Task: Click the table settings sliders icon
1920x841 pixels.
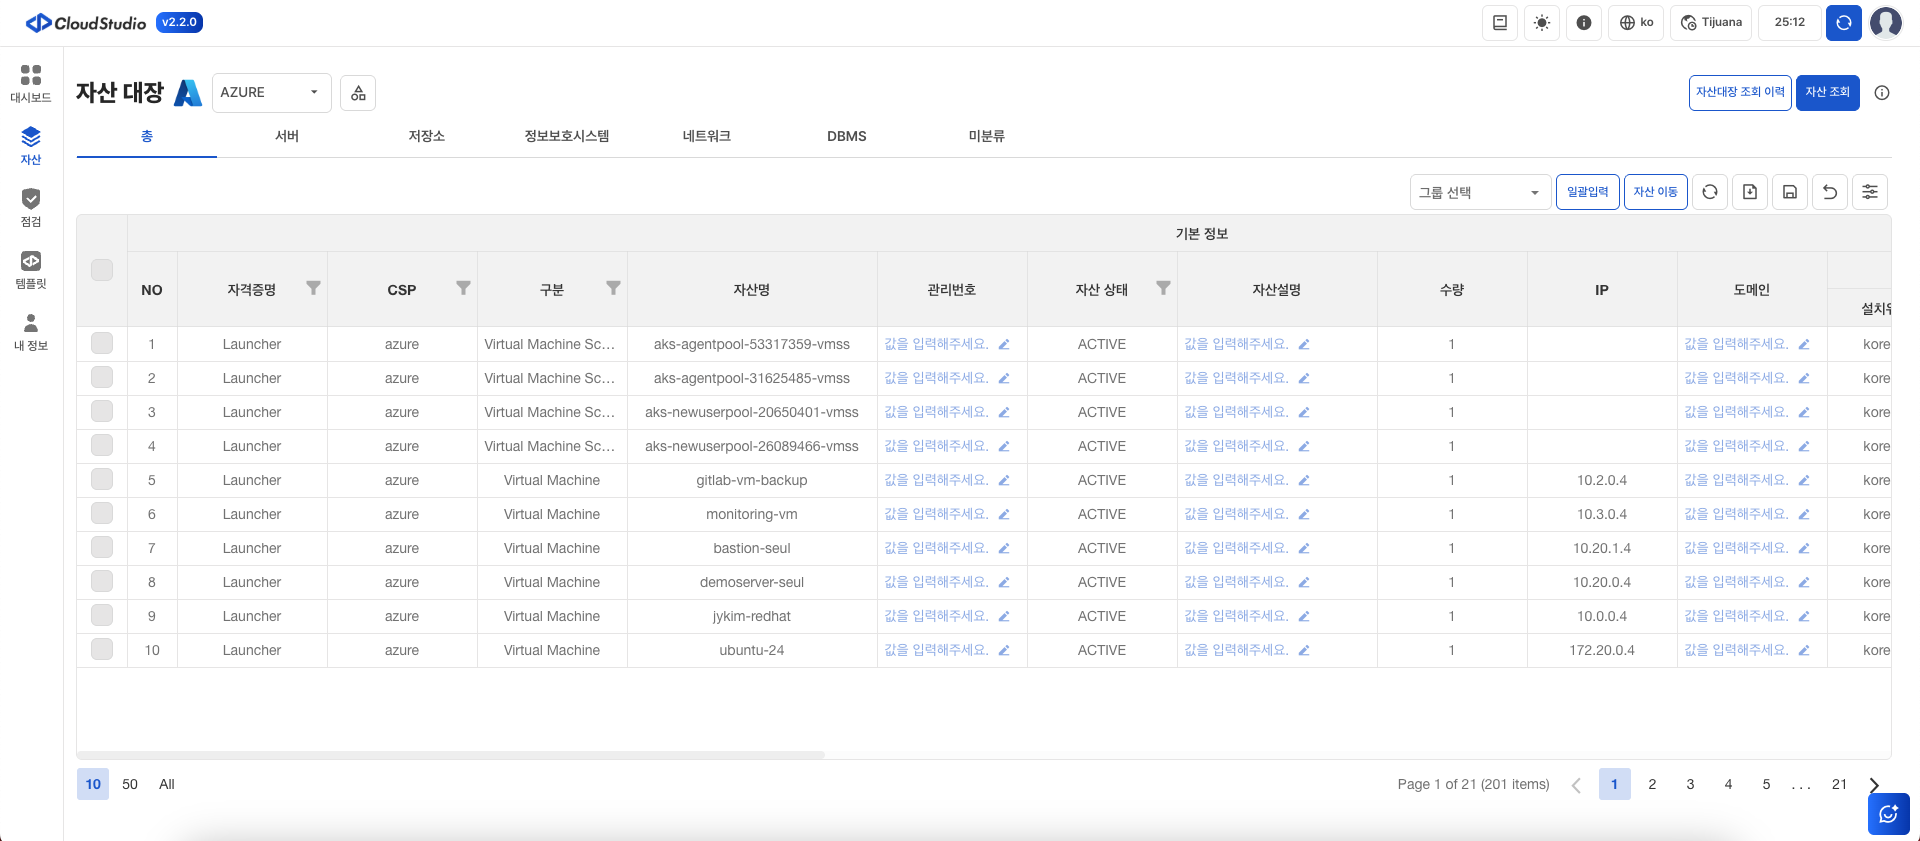Action: click(x=1869, y=192)
